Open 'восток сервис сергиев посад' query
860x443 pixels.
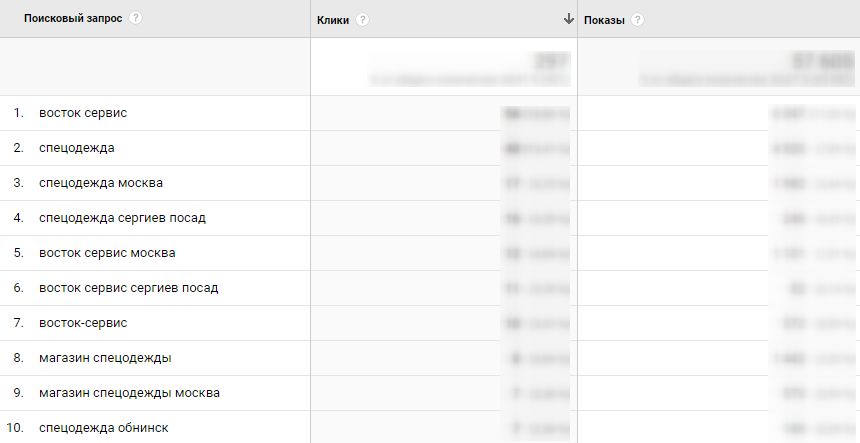pos(128,288)
